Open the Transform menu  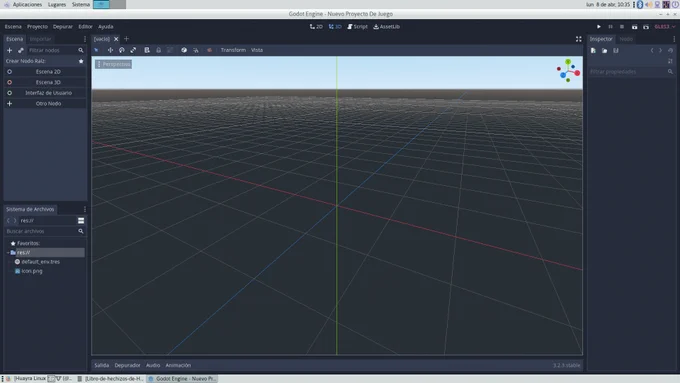coord(233,50)
